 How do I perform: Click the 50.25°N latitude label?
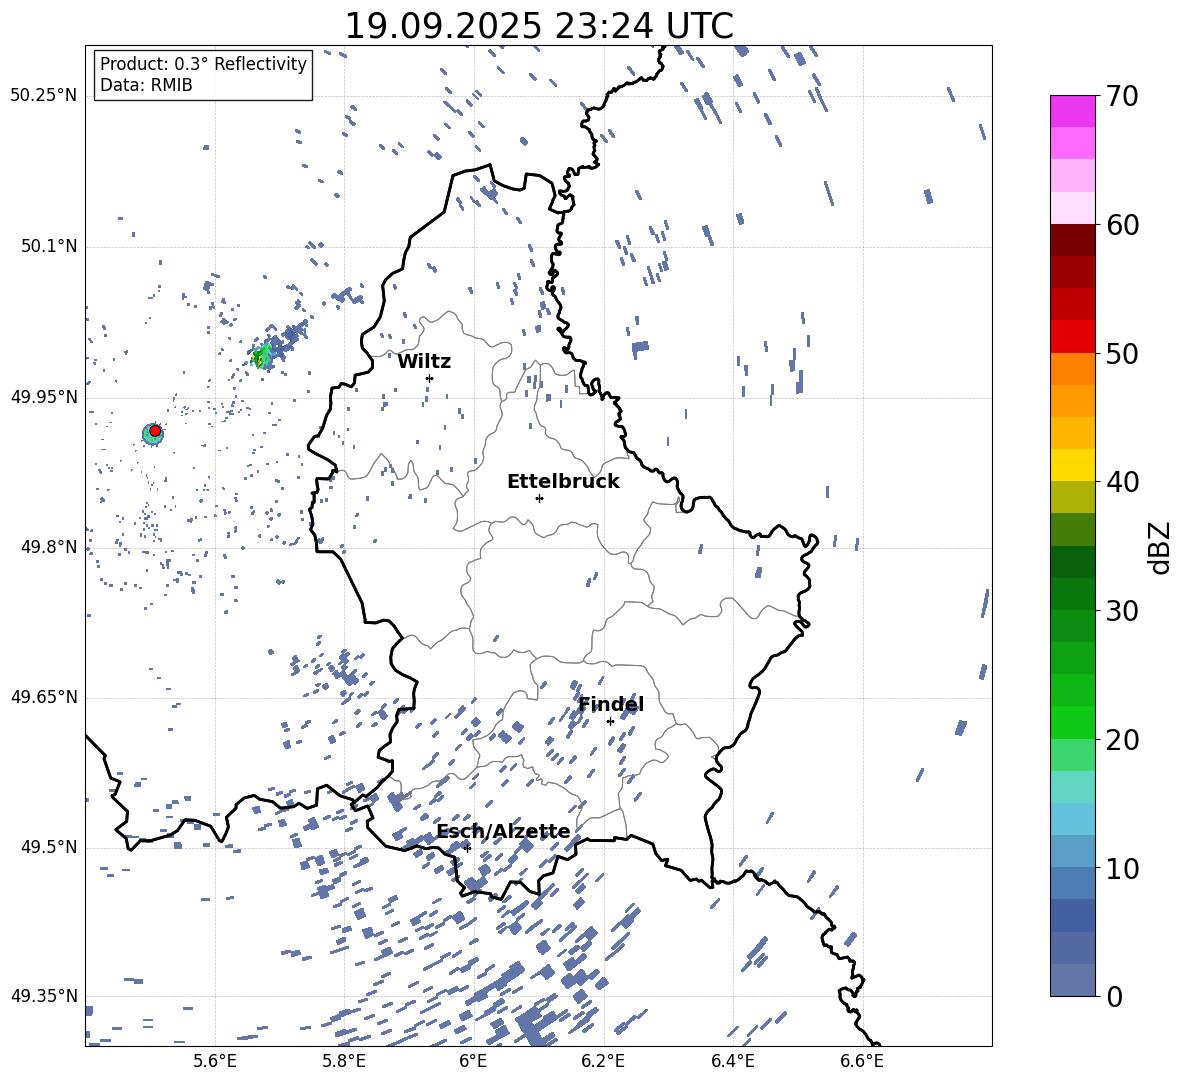click(x=44, y=96)
